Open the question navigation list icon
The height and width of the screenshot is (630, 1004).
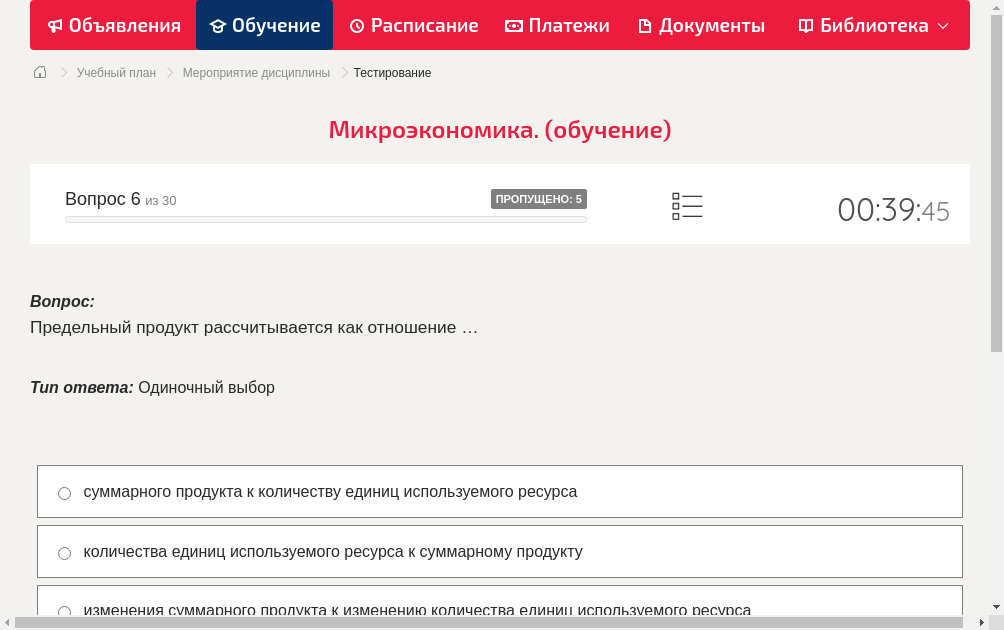[687, 206]
